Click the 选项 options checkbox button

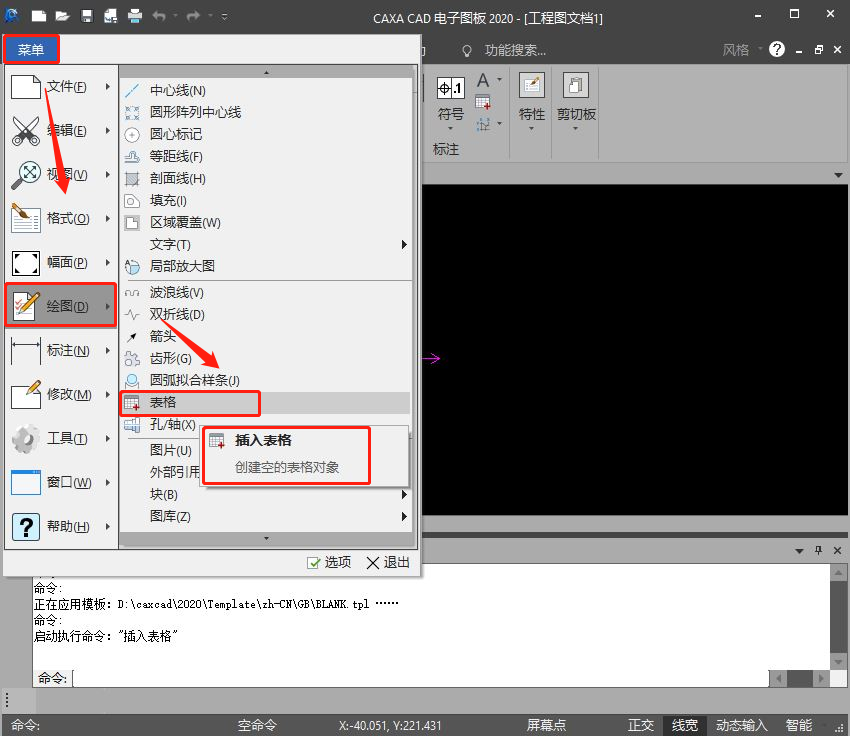[x=329, y=563]
